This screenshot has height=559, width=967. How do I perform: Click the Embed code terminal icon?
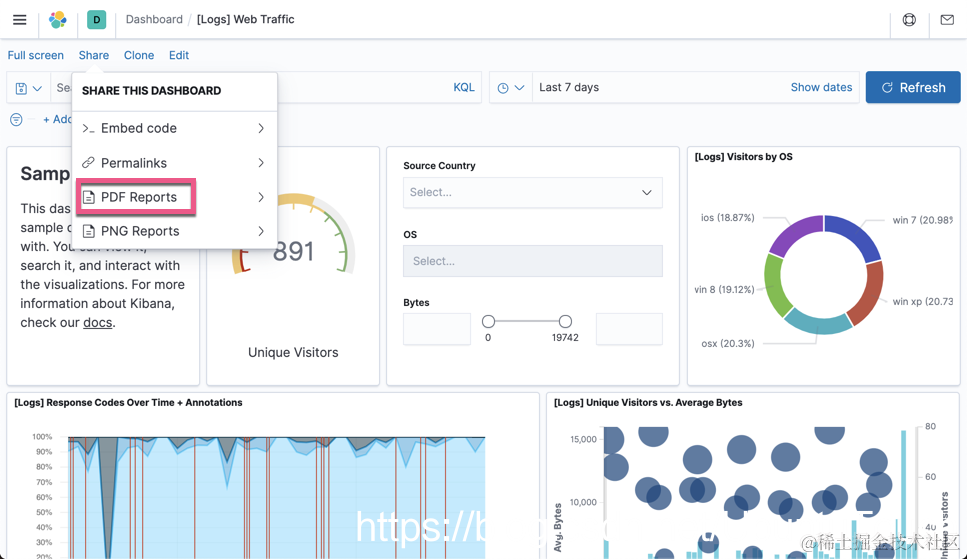[x=88, y=128]
